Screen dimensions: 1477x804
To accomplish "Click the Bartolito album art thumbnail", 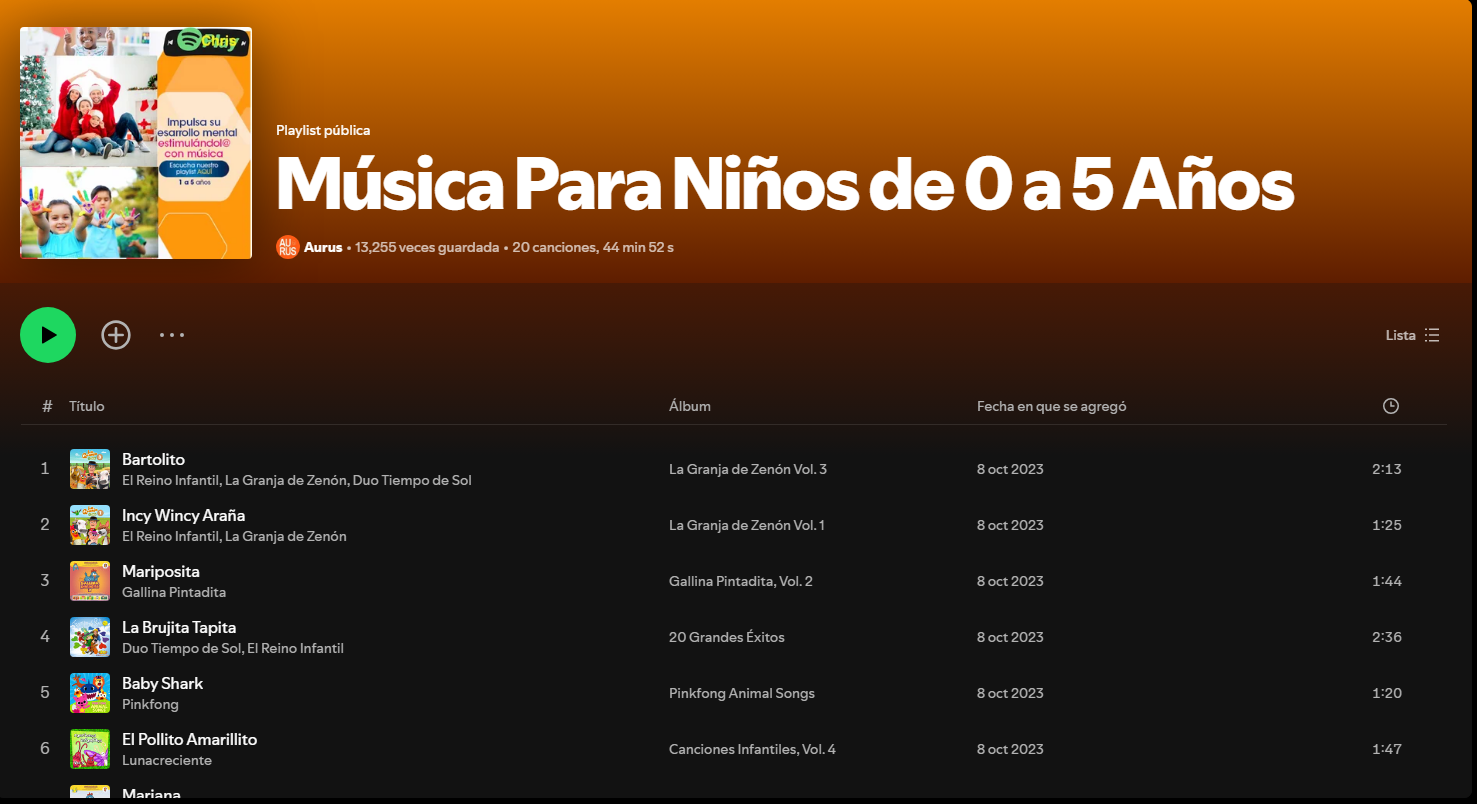I will 90,469.
